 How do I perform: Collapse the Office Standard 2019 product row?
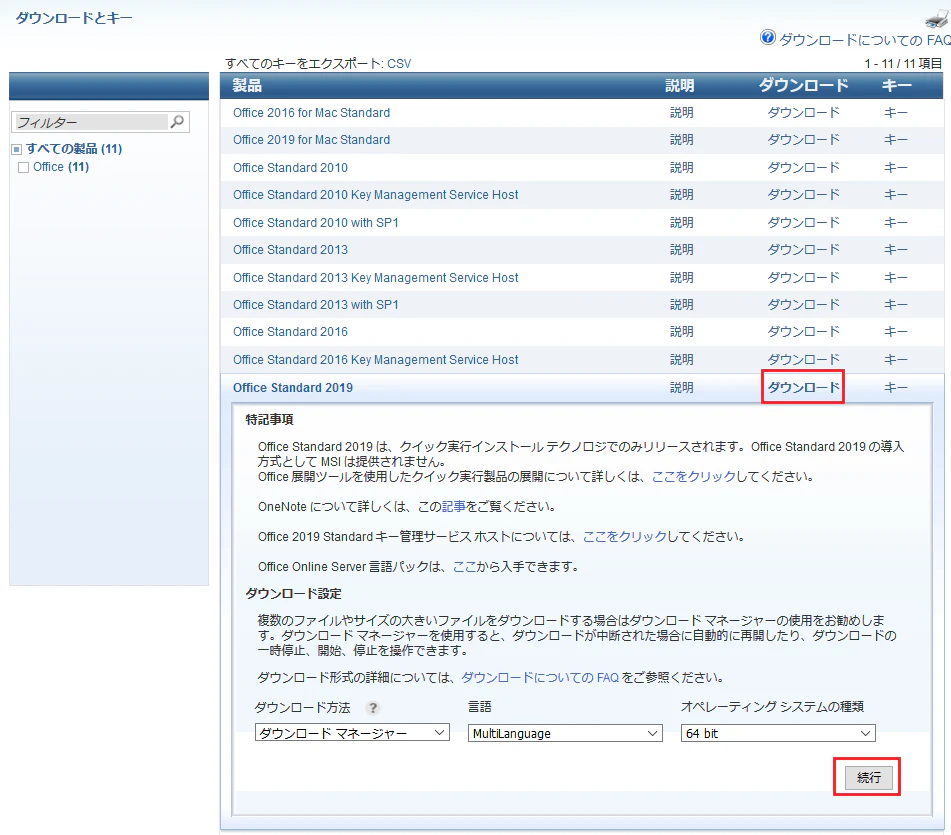tap(293, 387)
